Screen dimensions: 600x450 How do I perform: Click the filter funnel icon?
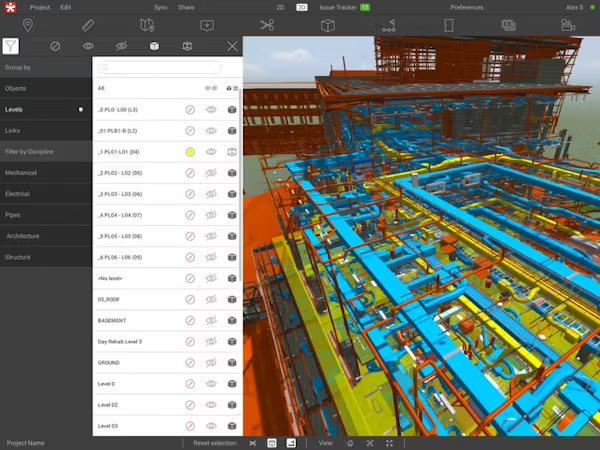pos(11,46)
